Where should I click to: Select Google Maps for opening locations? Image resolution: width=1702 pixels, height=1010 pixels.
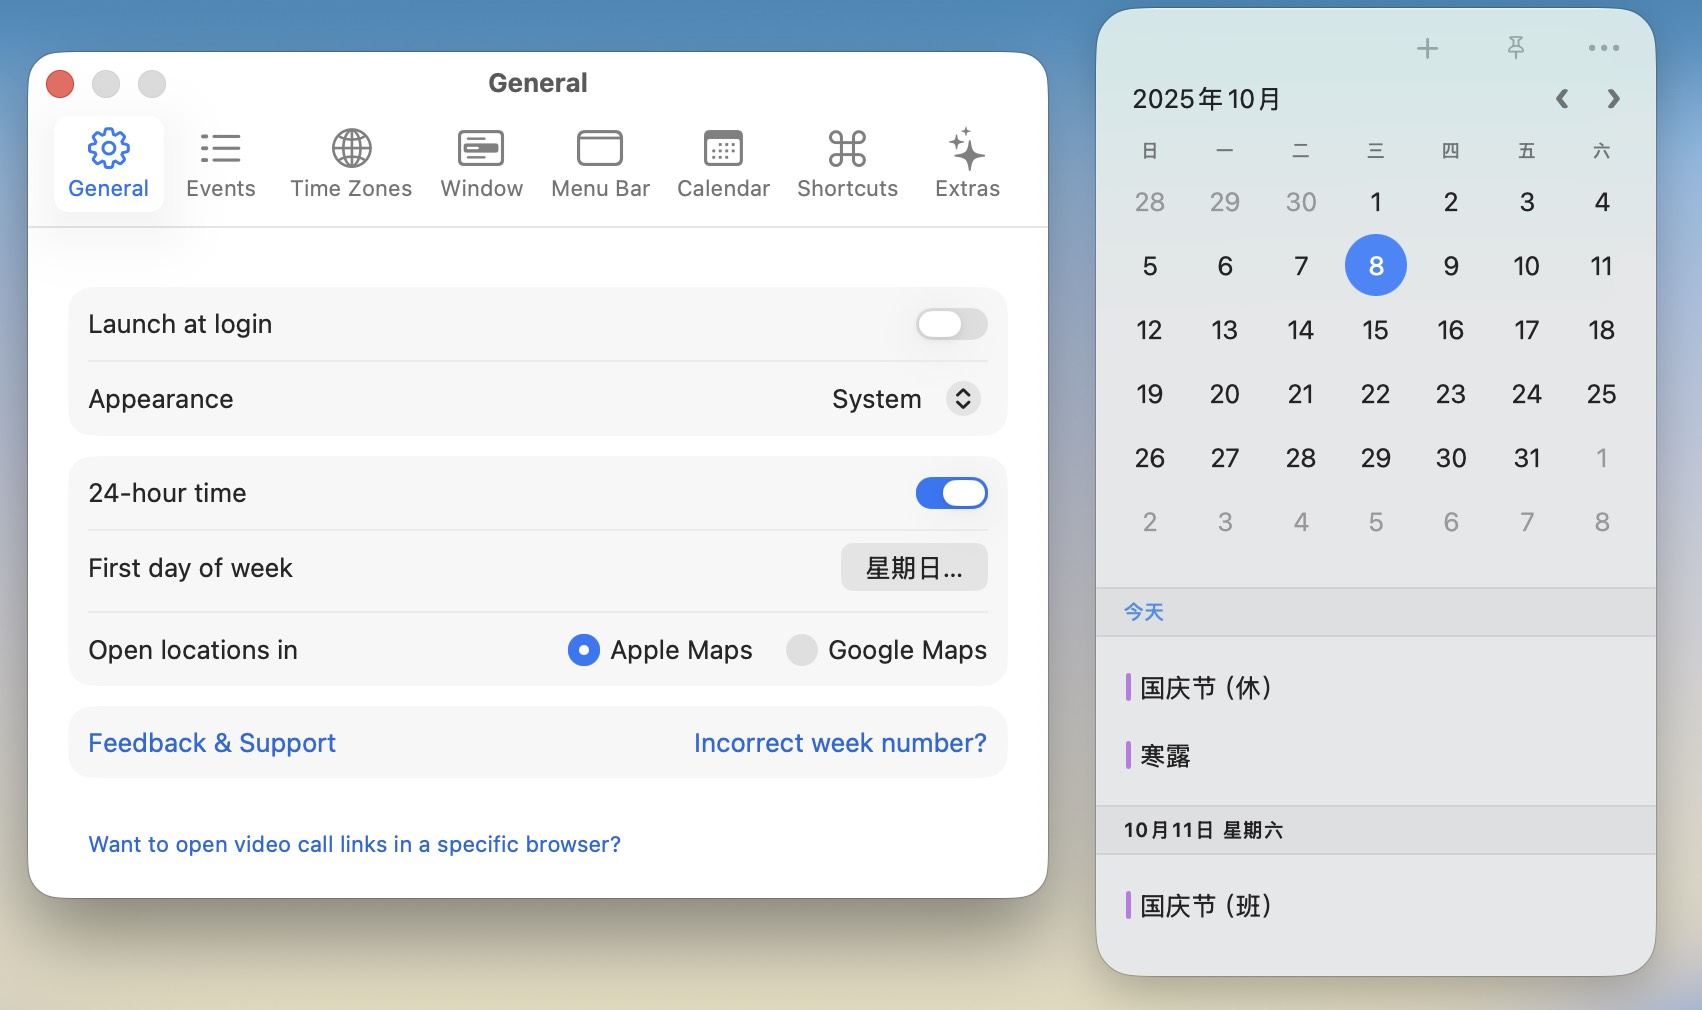(801, 650)
